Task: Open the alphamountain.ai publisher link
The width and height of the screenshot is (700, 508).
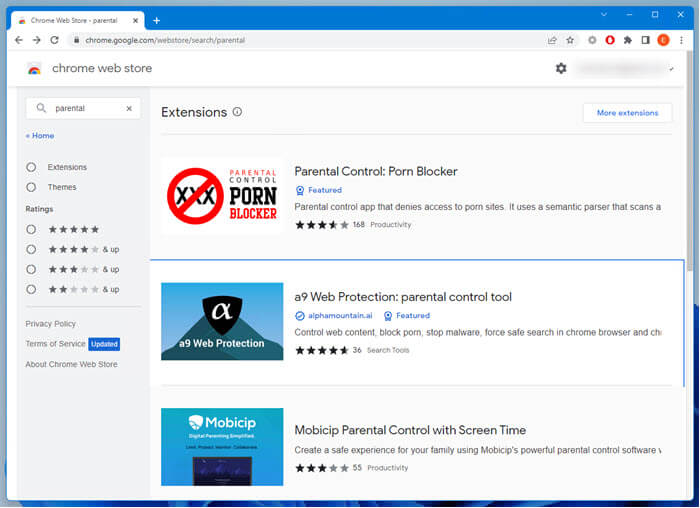Action: [x=340, y=316]
